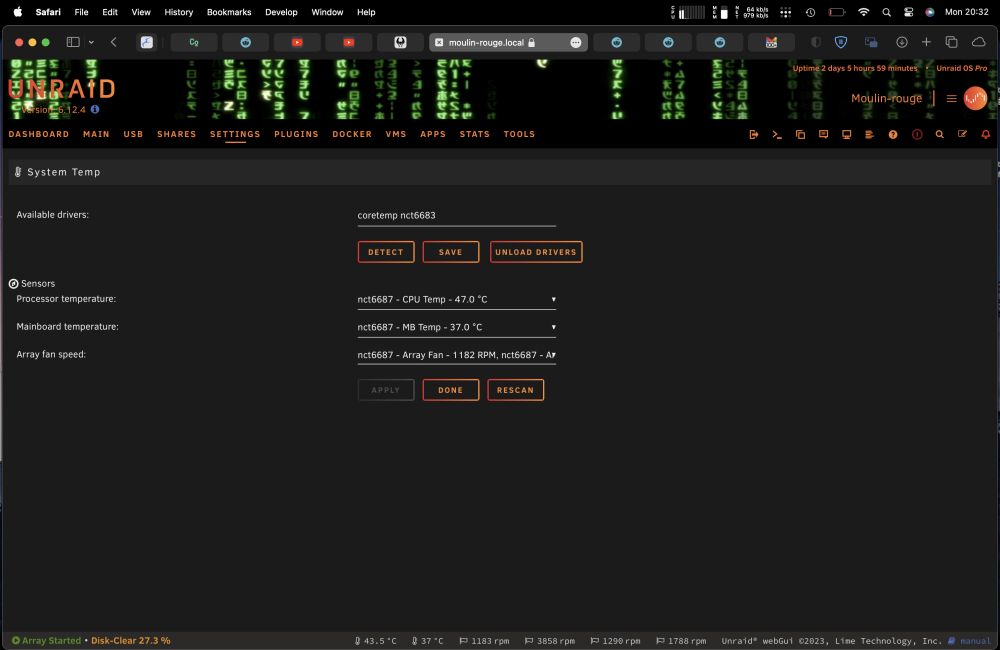Open the USB tab
Screen dimensions: 1000x650
[133, 134]
